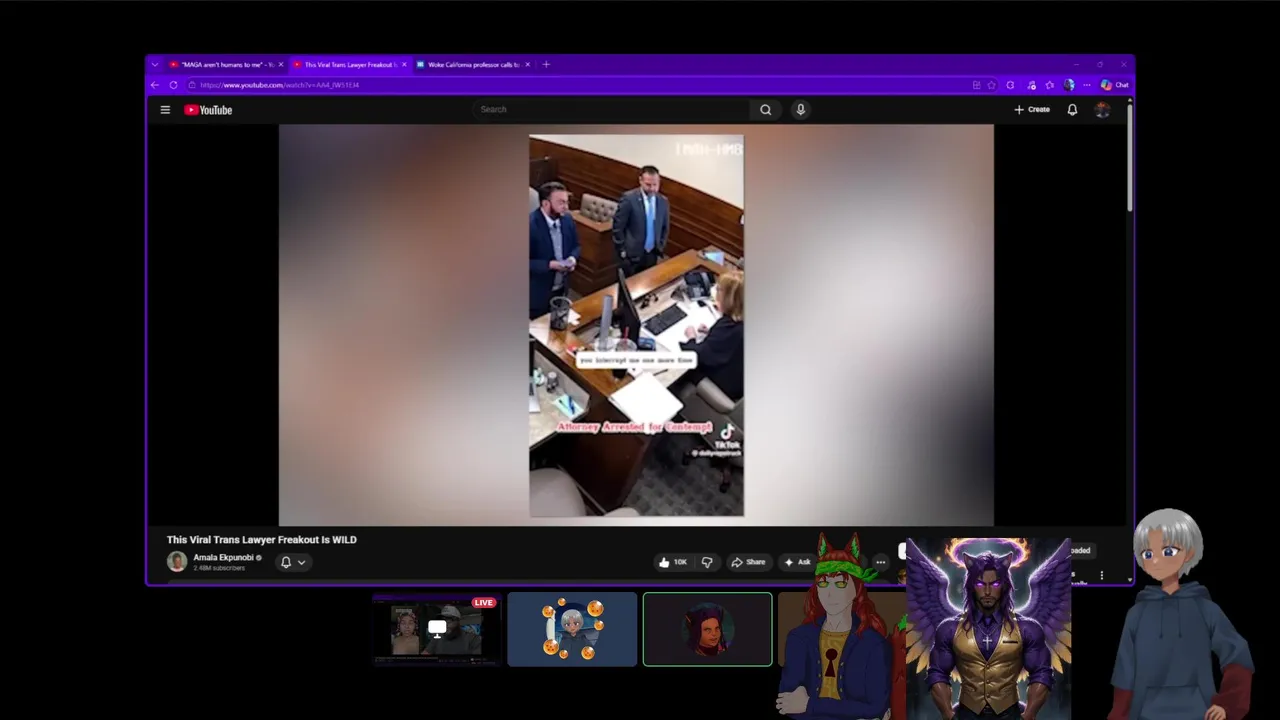Viewport: 1280px width, 720px height.
Task: Close the "This Viral Trans Lawyer Freakout" tab
Action: [x=404, y=65]
